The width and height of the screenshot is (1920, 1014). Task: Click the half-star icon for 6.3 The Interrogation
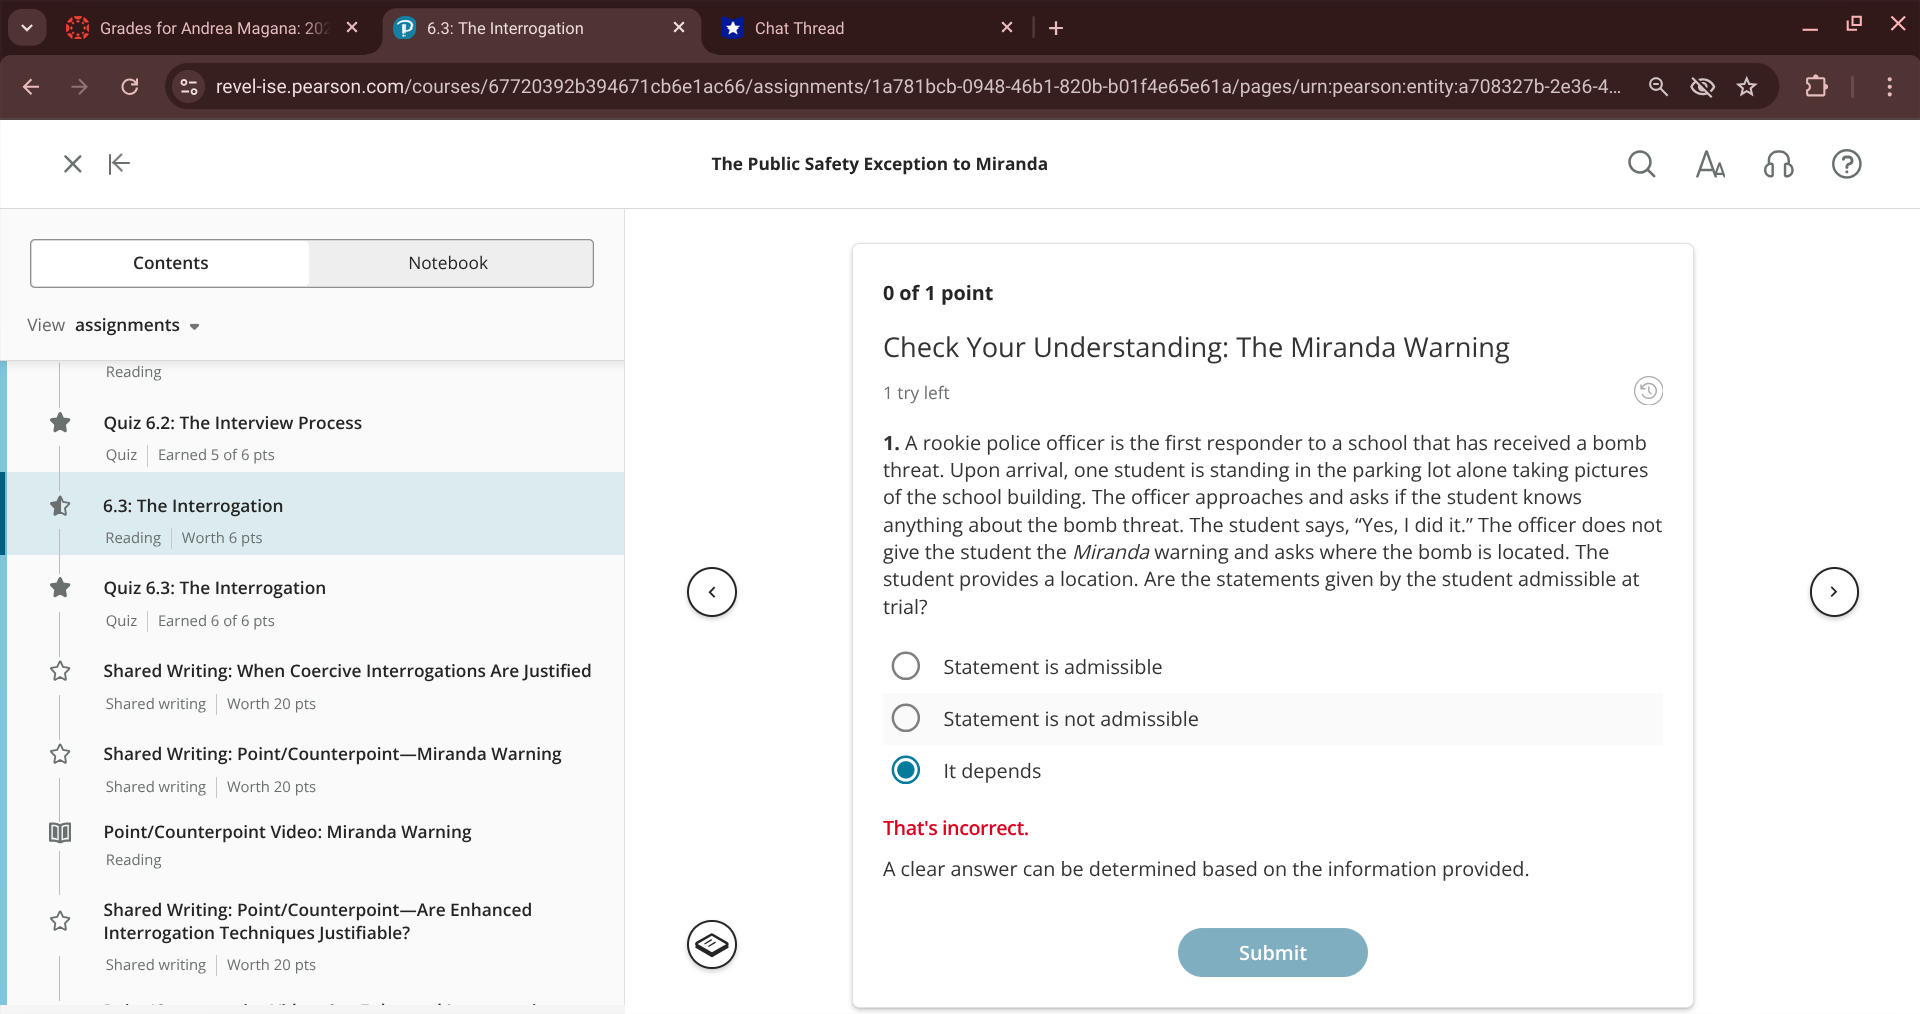(60, 506)
